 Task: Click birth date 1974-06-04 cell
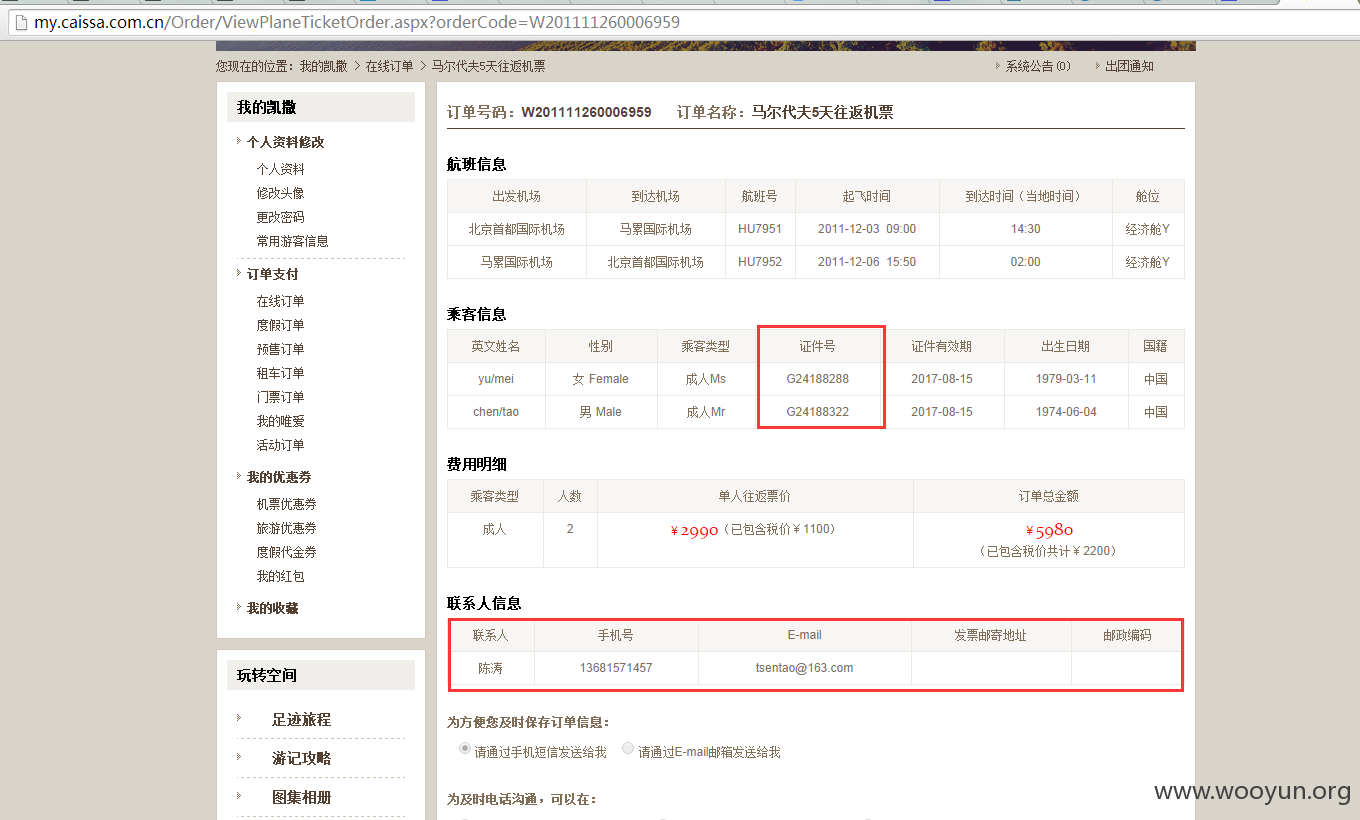[1066, 412]
